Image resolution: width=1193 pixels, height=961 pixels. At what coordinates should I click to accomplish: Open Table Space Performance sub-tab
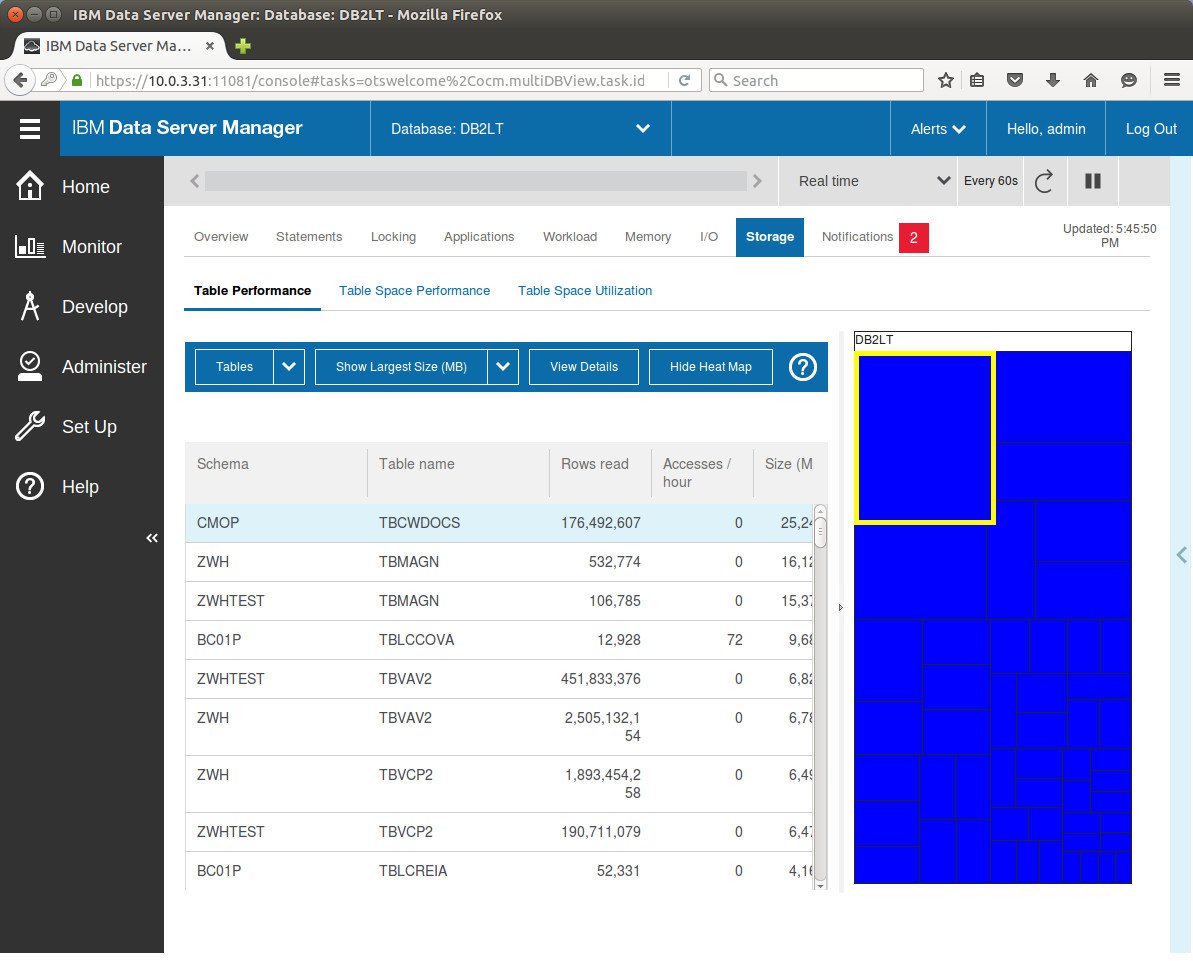[x=415, y=291]
